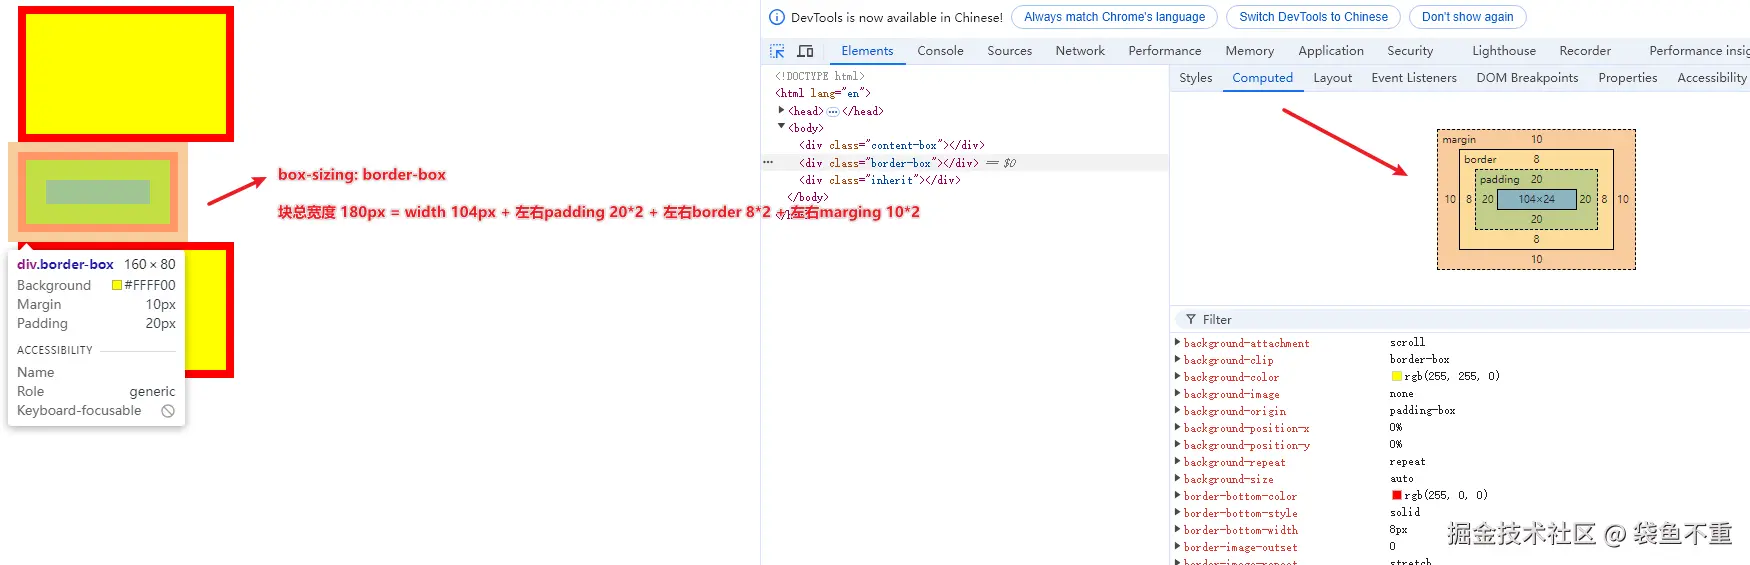Image resolution: width=1750 pixels, height=565 pixels.
Task: Click the margin label in box model
Action: point(1459,139)
